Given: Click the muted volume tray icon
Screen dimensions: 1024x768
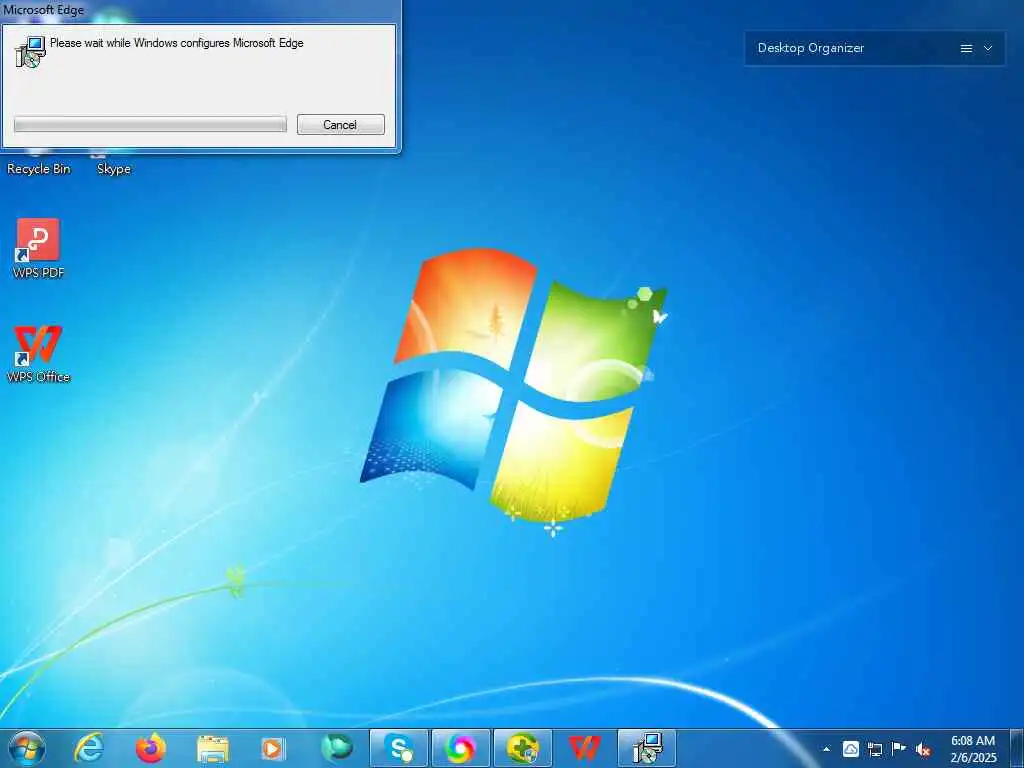Looking at the screenshot, I should [923, 749].
